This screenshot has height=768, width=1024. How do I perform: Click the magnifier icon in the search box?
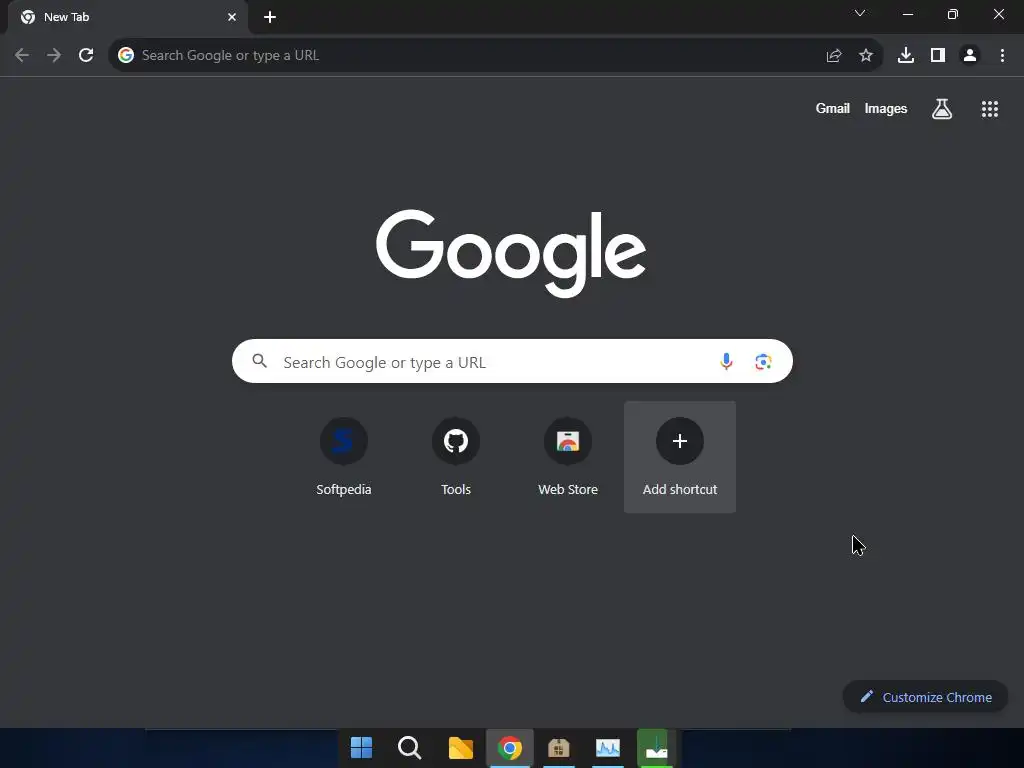click(x=260, y=361)
